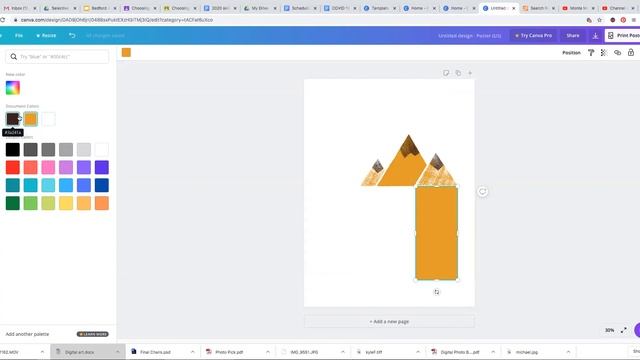Expand options for IMG_9591.JPG download

point(343,352)
